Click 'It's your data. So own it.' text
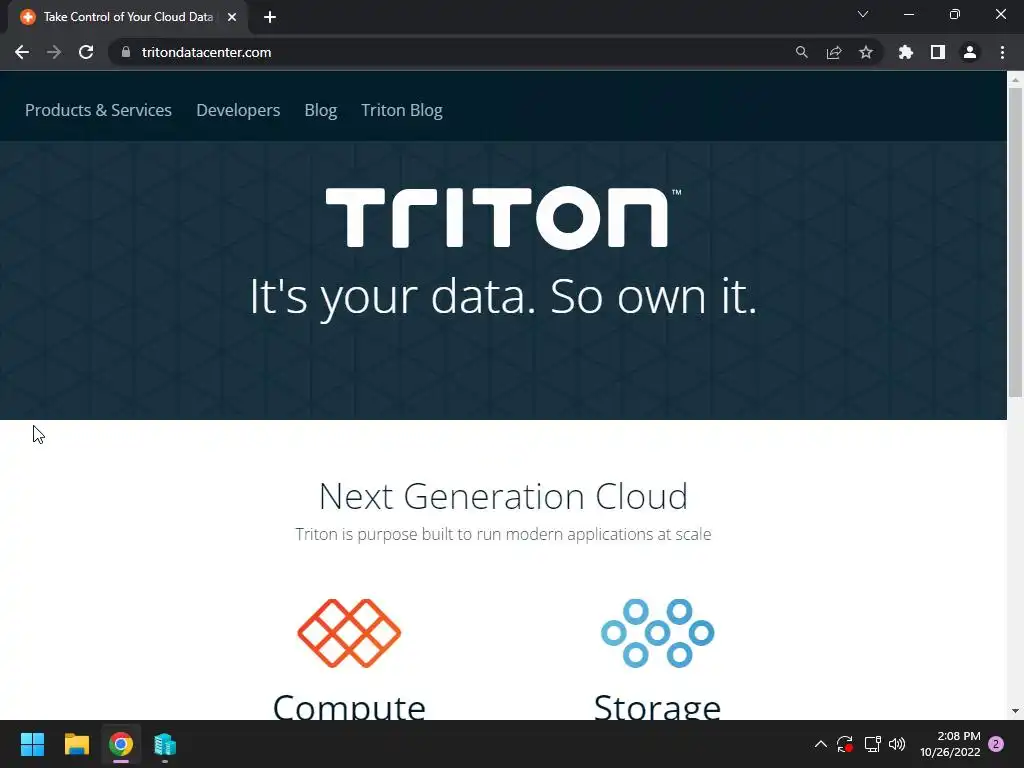 click(x=503, y=297)
